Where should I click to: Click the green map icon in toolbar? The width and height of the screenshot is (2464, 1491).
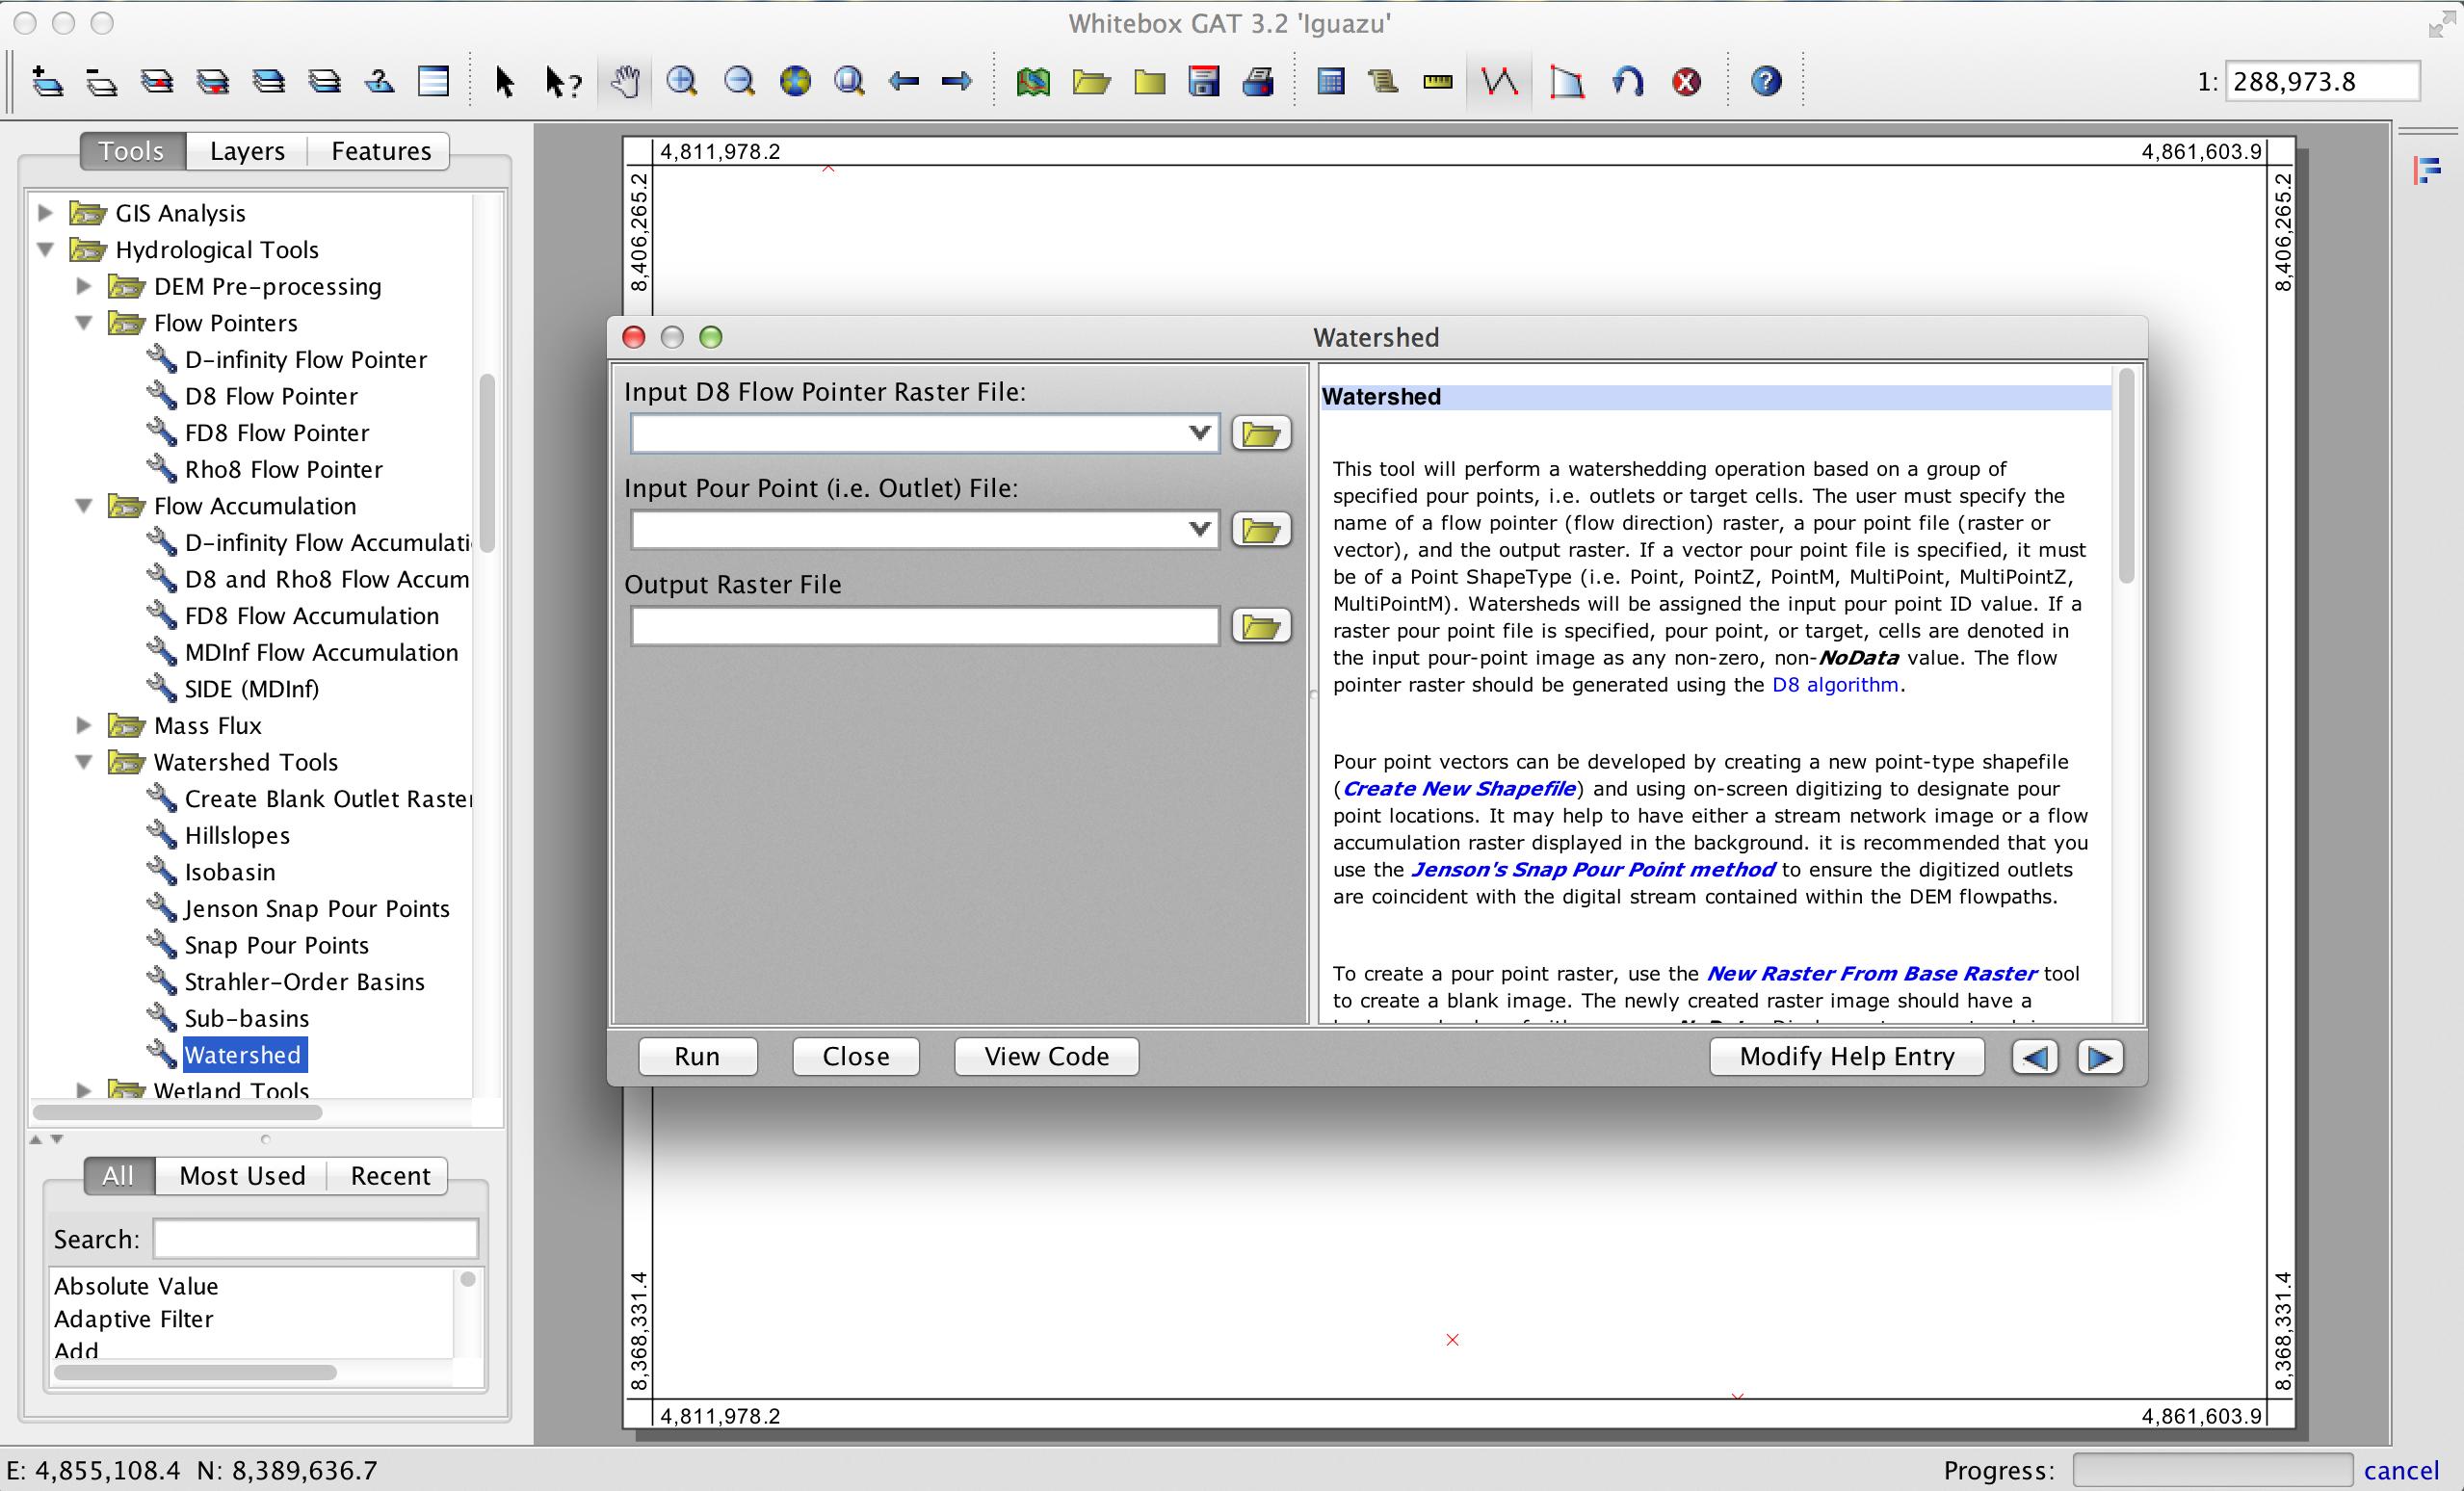click(x=1033, y=81)
